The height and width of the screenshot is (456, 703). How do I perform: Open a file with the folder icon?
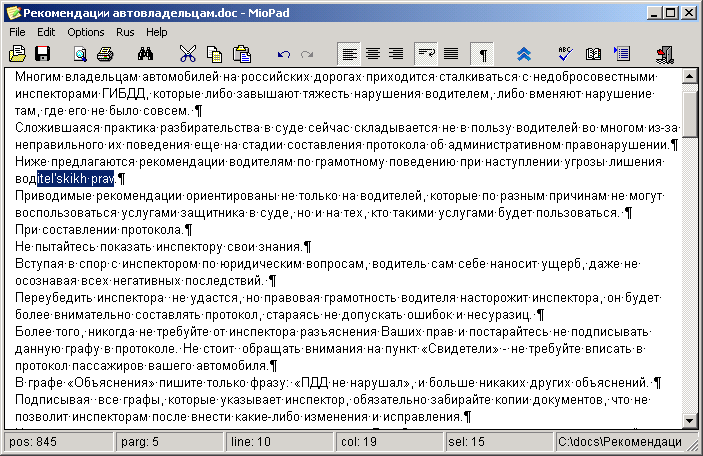[17, 54]
